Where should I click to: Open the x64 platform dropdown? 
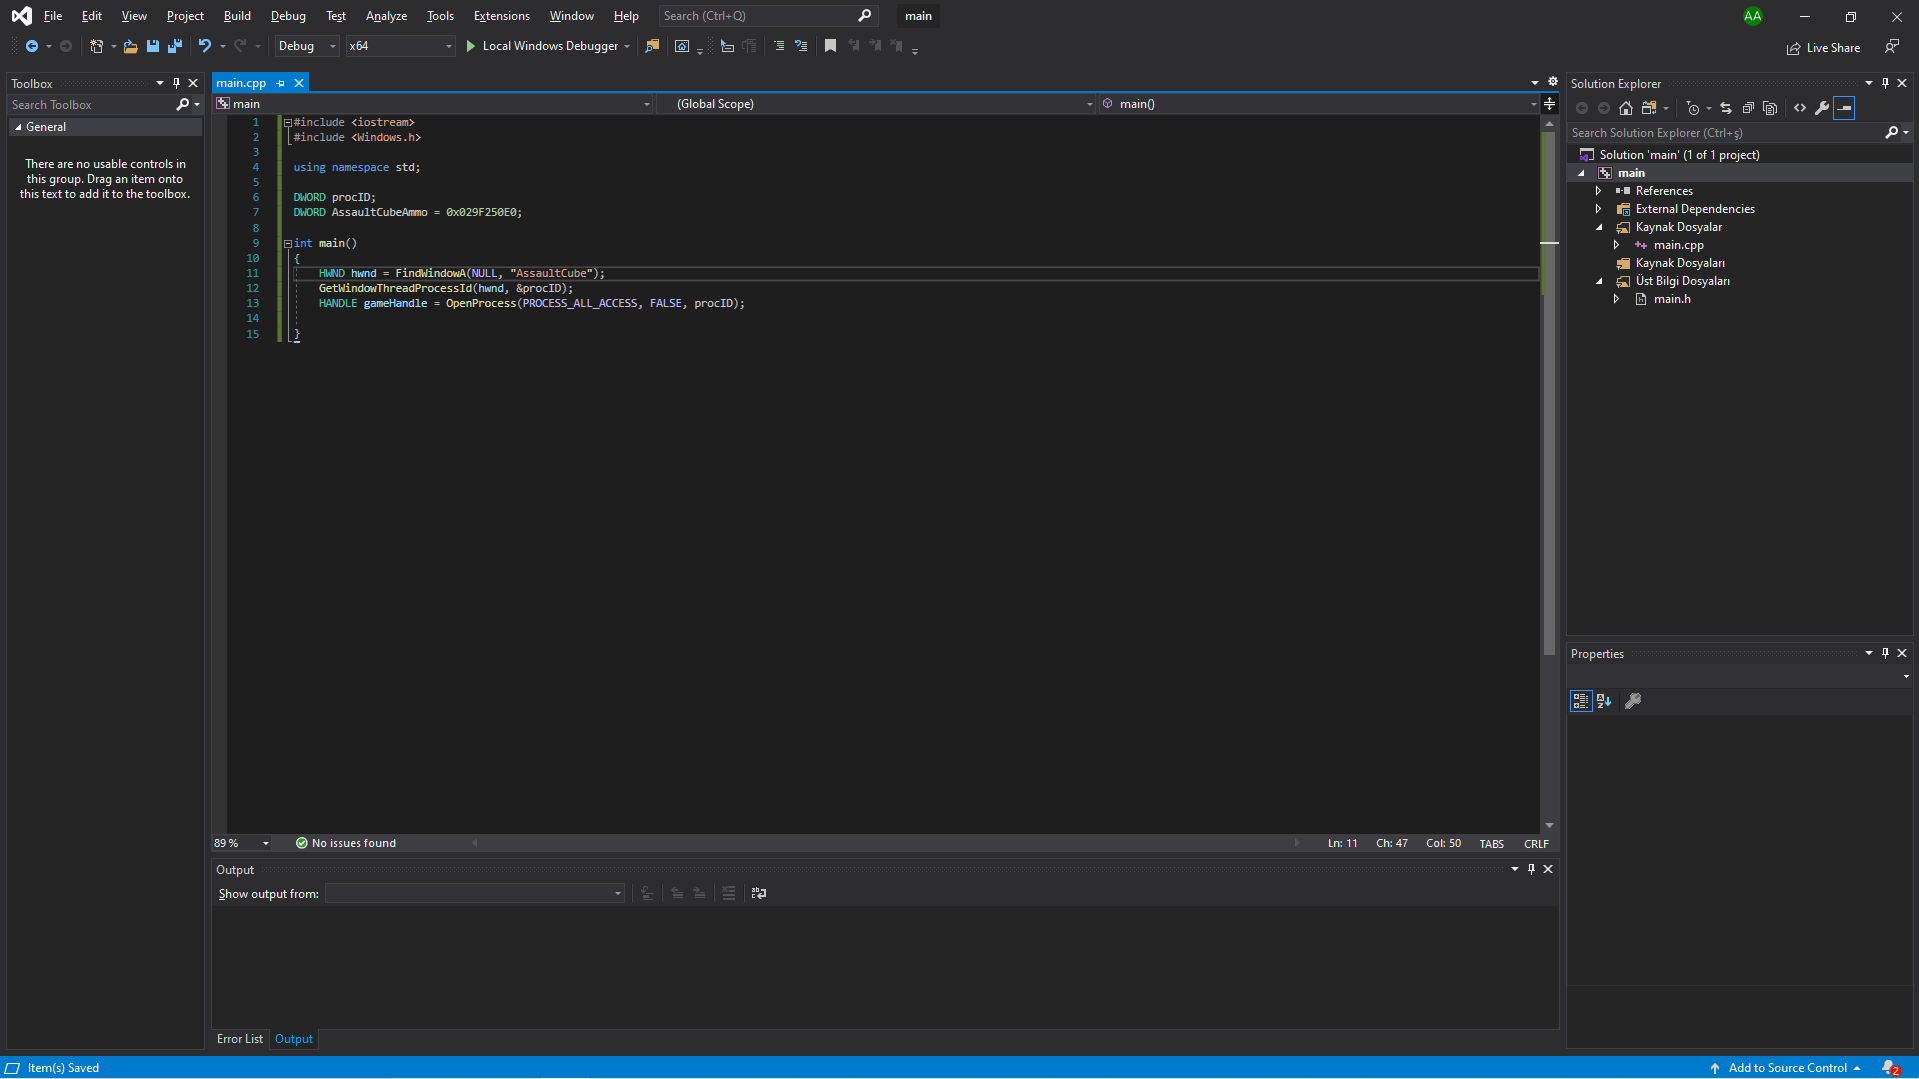click(x=400, y=46)
